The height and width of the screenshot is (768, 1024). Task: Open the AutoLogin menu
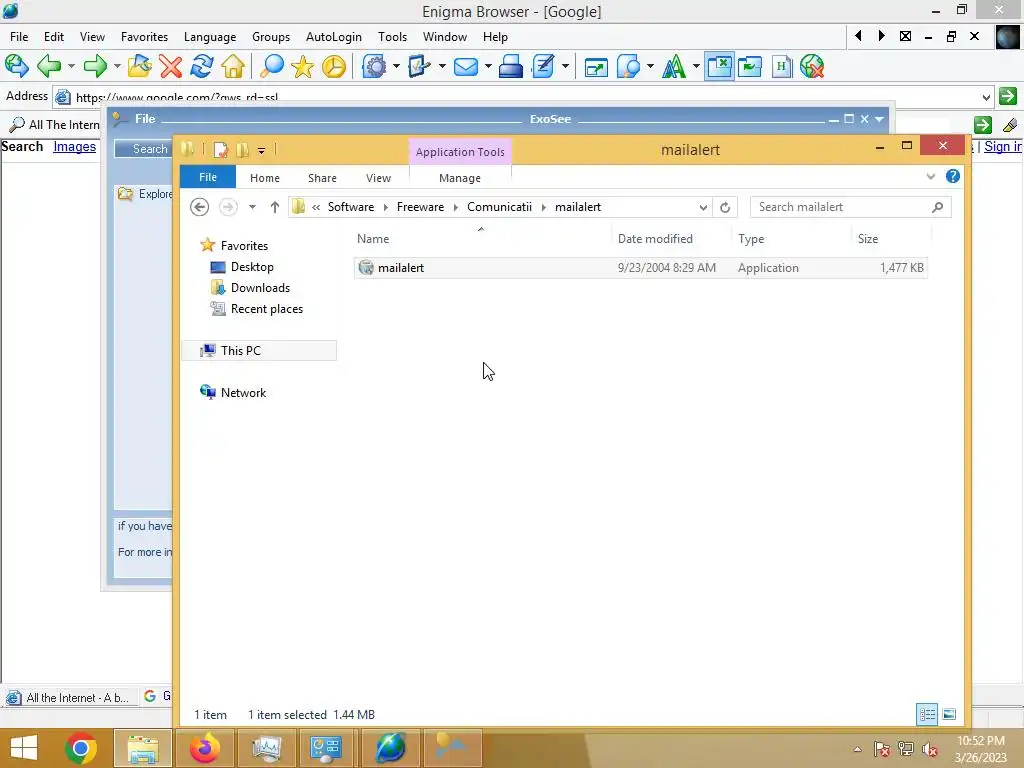334,37
